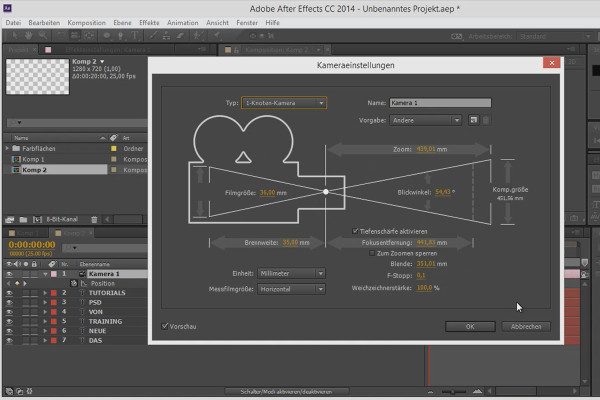Select the Zoom magnifier tool in toolbar
This screenshot has height=400, width=600.
(43, 36)
